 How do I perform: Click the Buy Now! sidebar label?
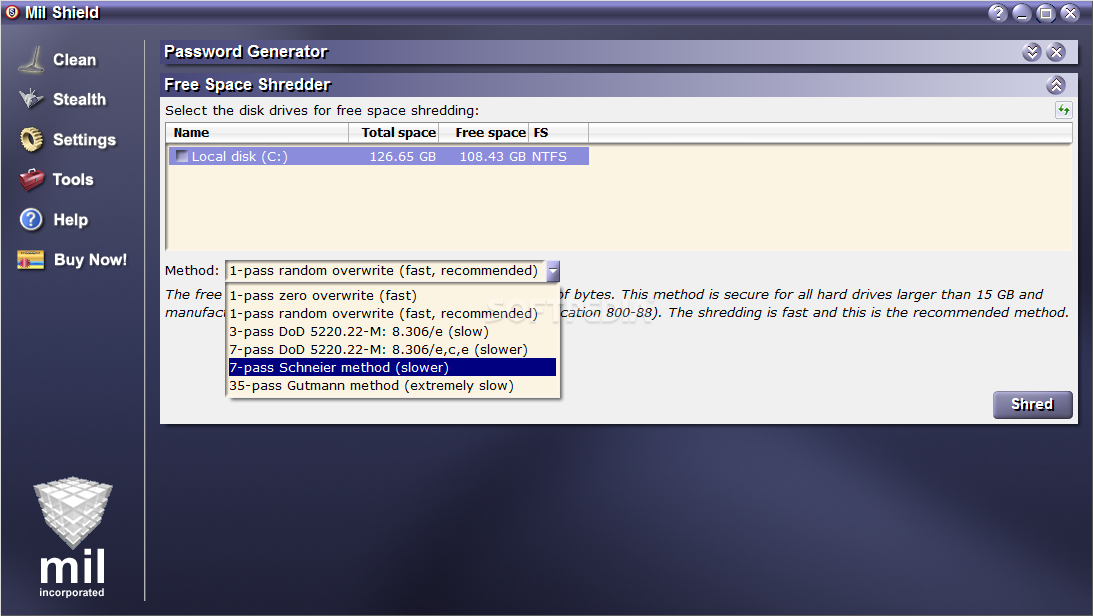click(91, 260)
